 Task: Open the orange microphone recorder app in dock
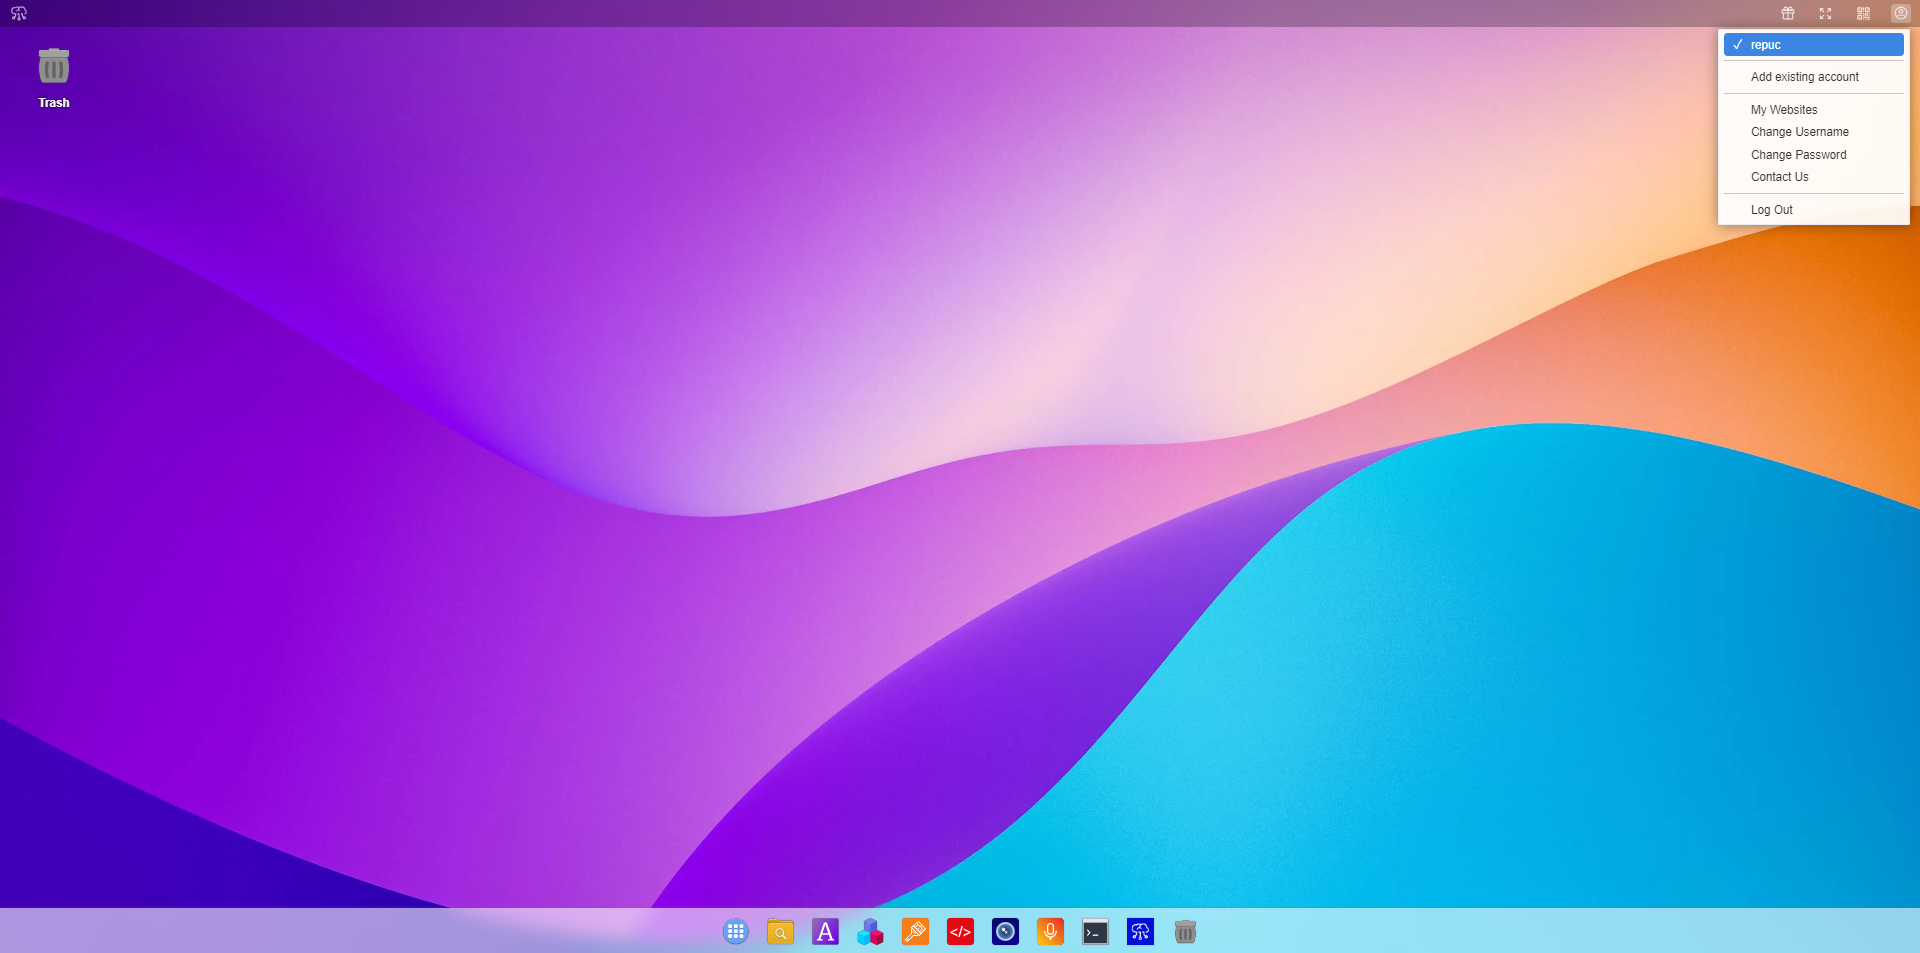[1050, 932]
